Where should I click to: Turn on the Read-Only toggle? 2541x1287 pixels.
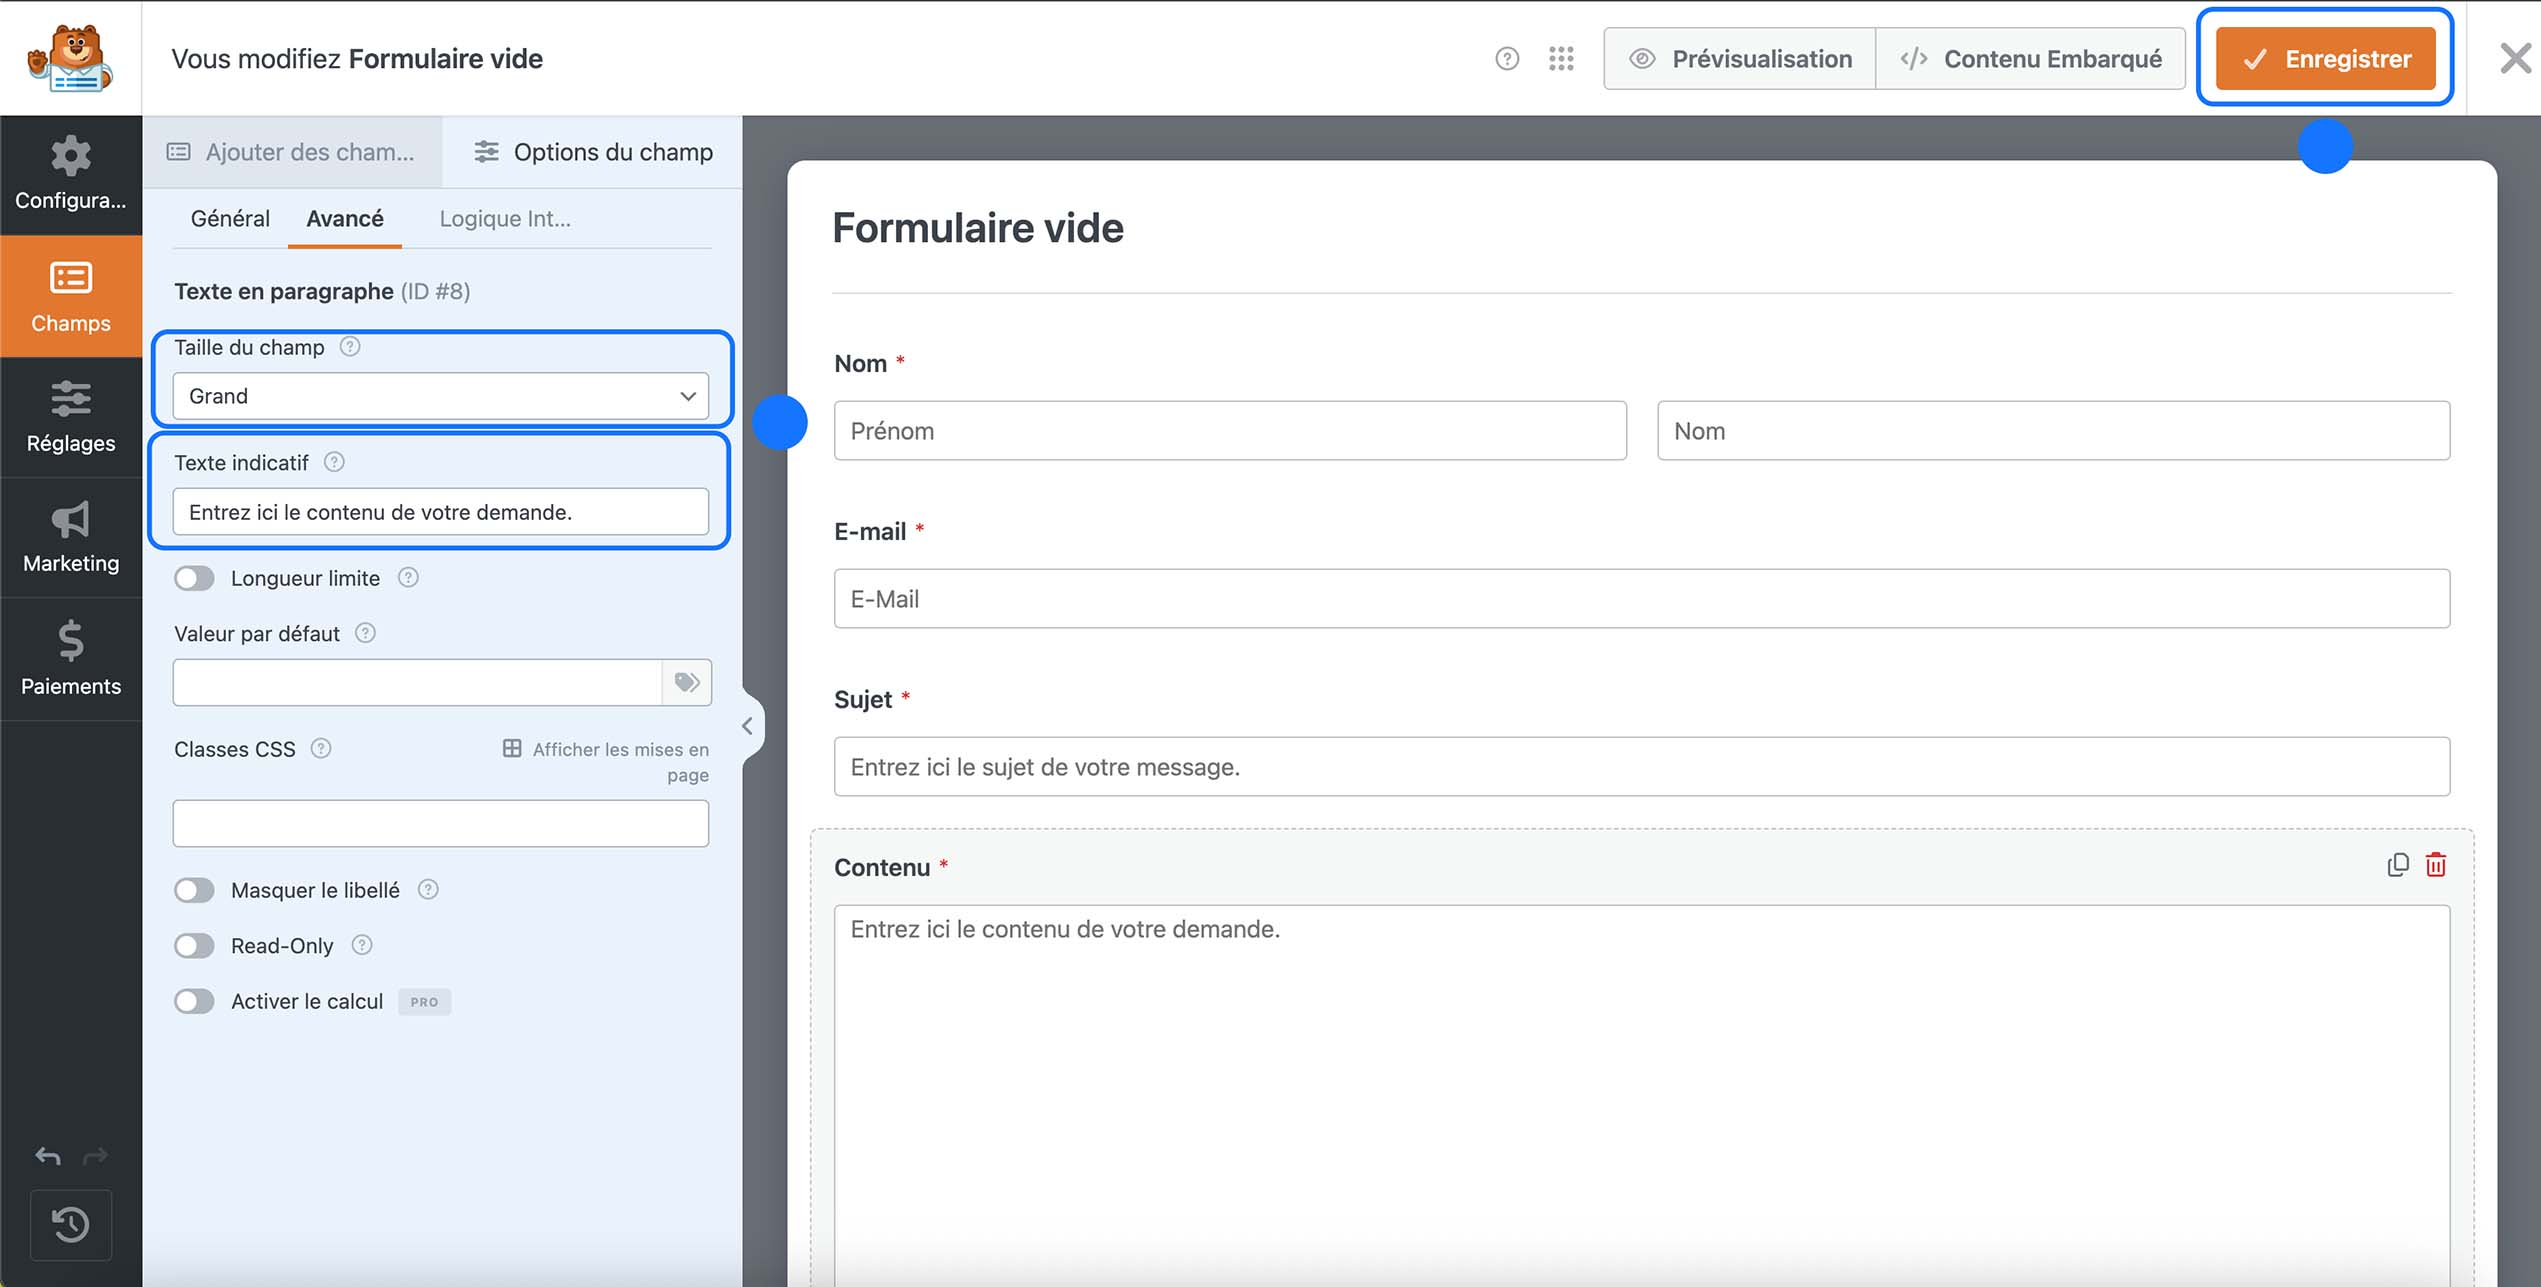pos(195,945)
